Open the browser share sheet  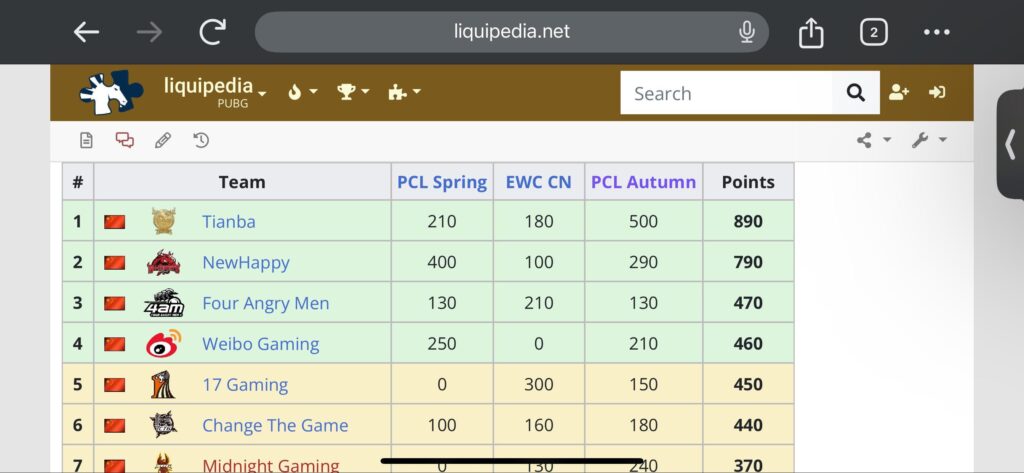coord(811,33)
